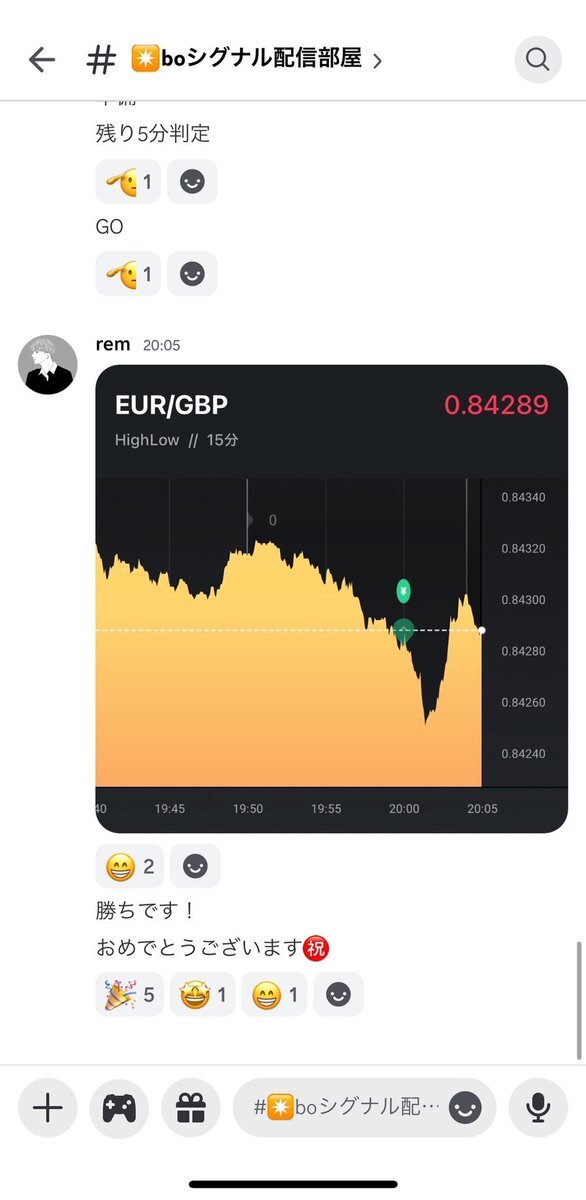Open the plus attachment menu
This screenshot has width=586, height=1200.
[48, 1107]
